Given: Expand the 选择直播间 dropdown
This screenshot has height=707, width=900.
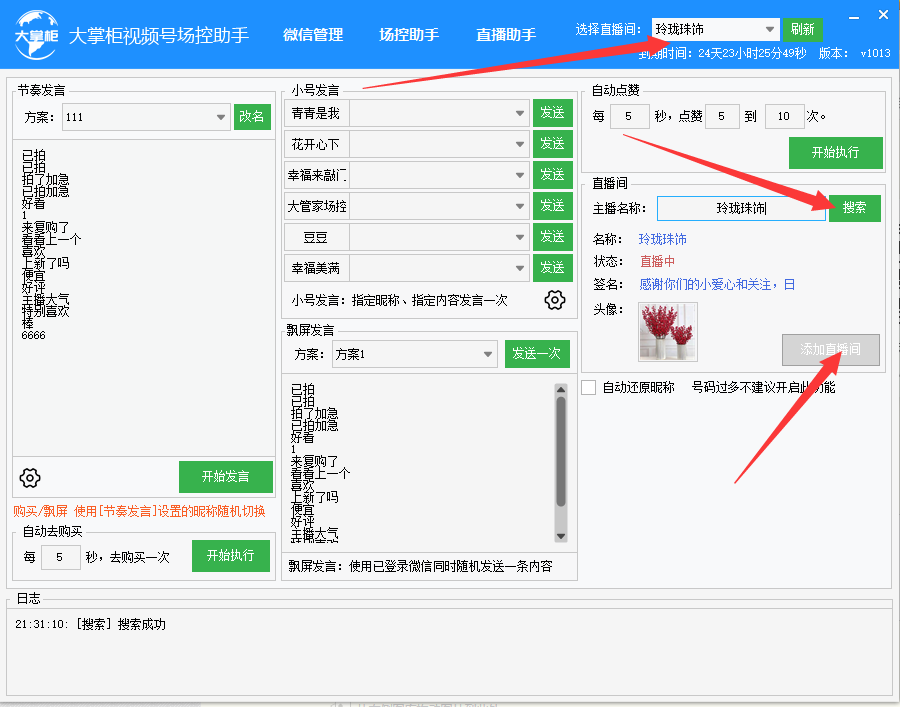Looking at the screenshot, I should [x=769, y=29].
